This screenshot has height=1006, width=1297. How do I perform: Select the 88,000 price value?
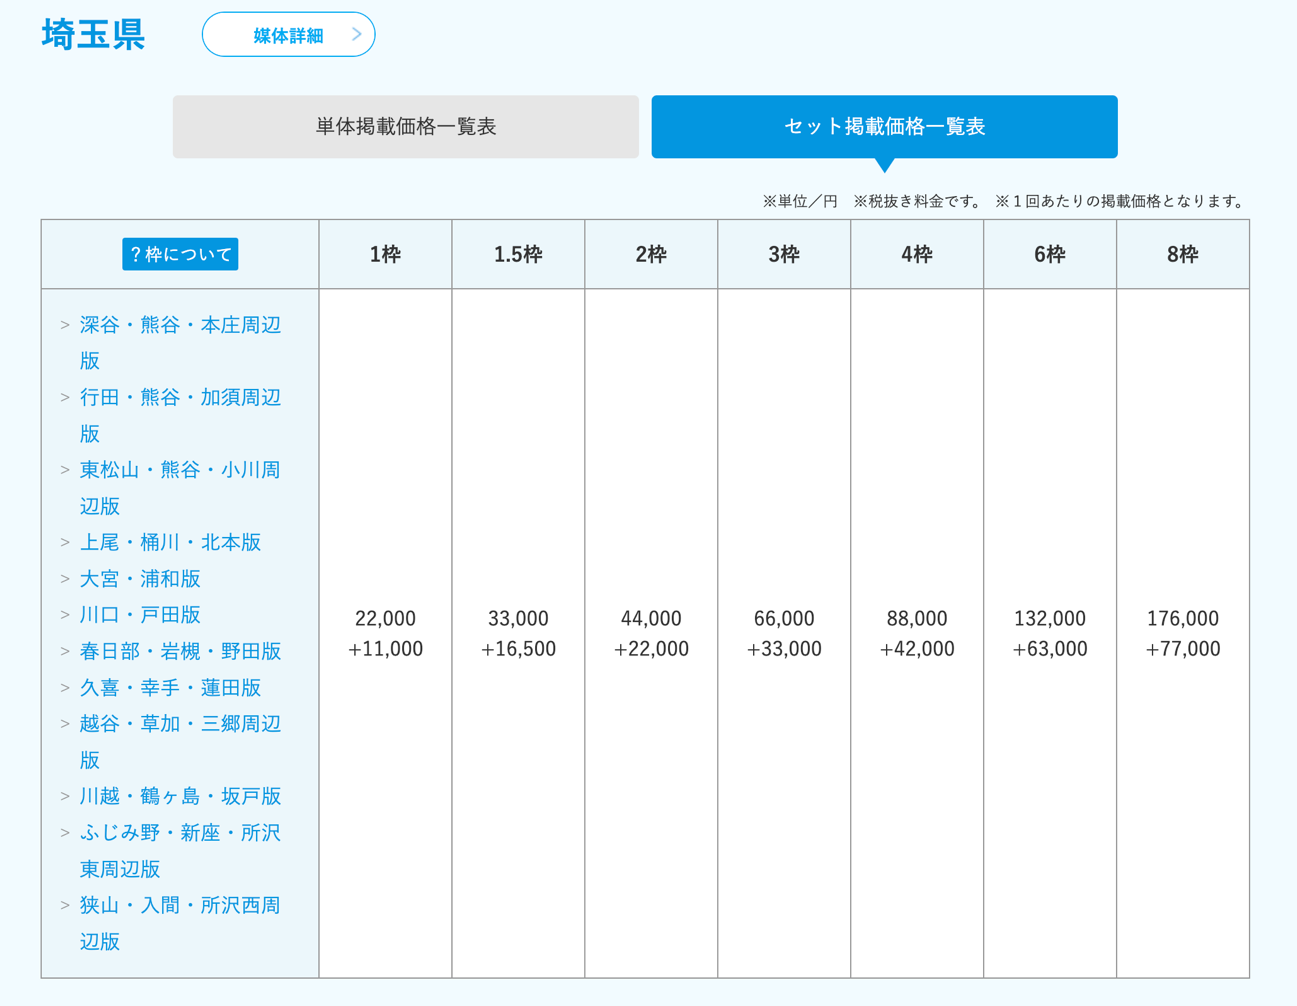point(917,619)
